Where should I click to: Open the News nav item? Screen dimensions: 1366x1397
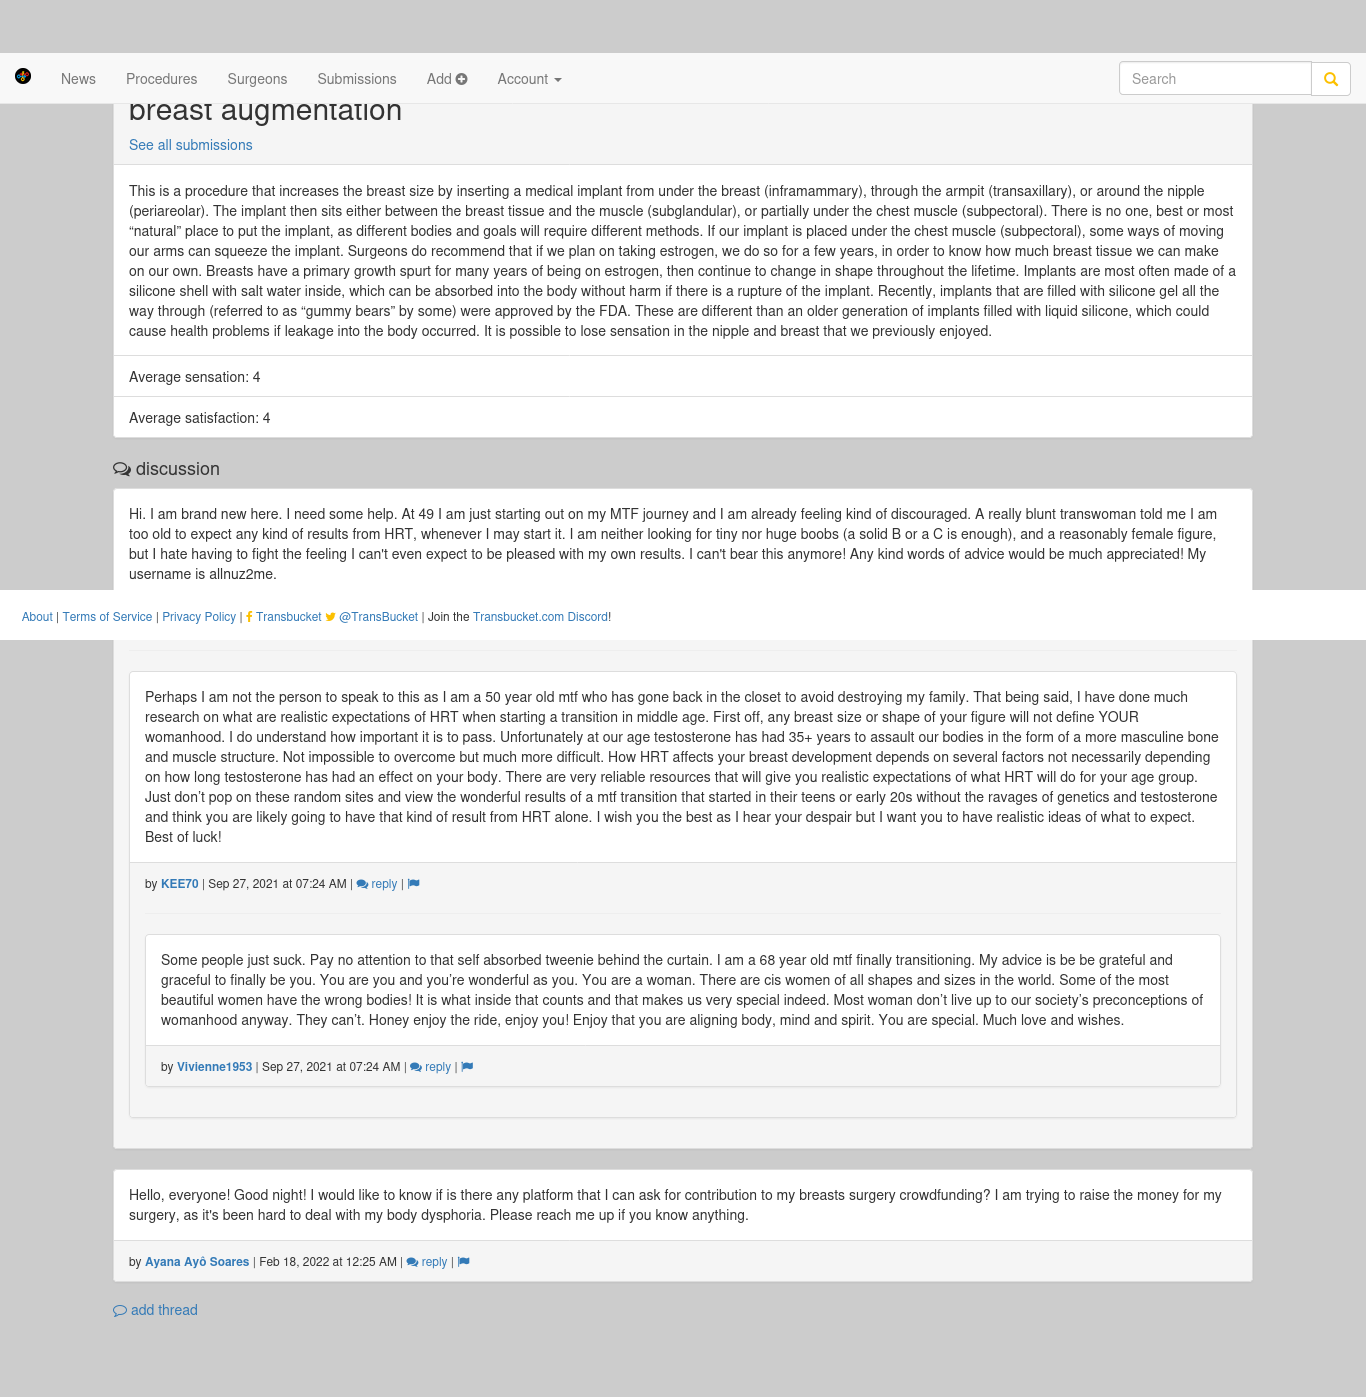pyautogui.click(x=78, y=79)
